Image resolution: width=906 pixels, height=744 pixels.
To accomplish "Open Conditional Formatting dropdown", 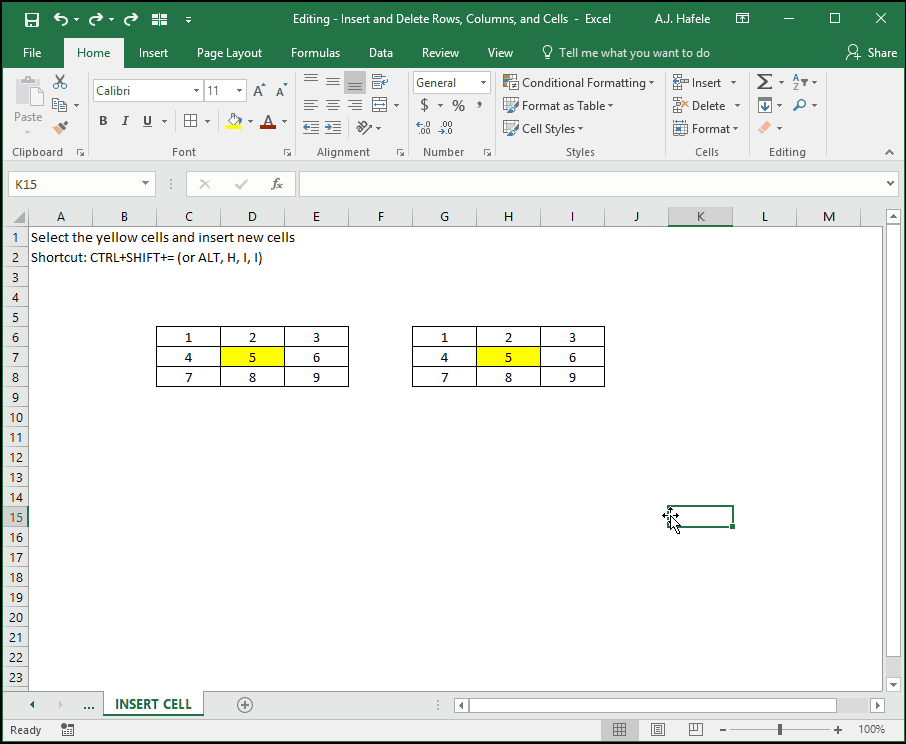I will tap(578, 83).
